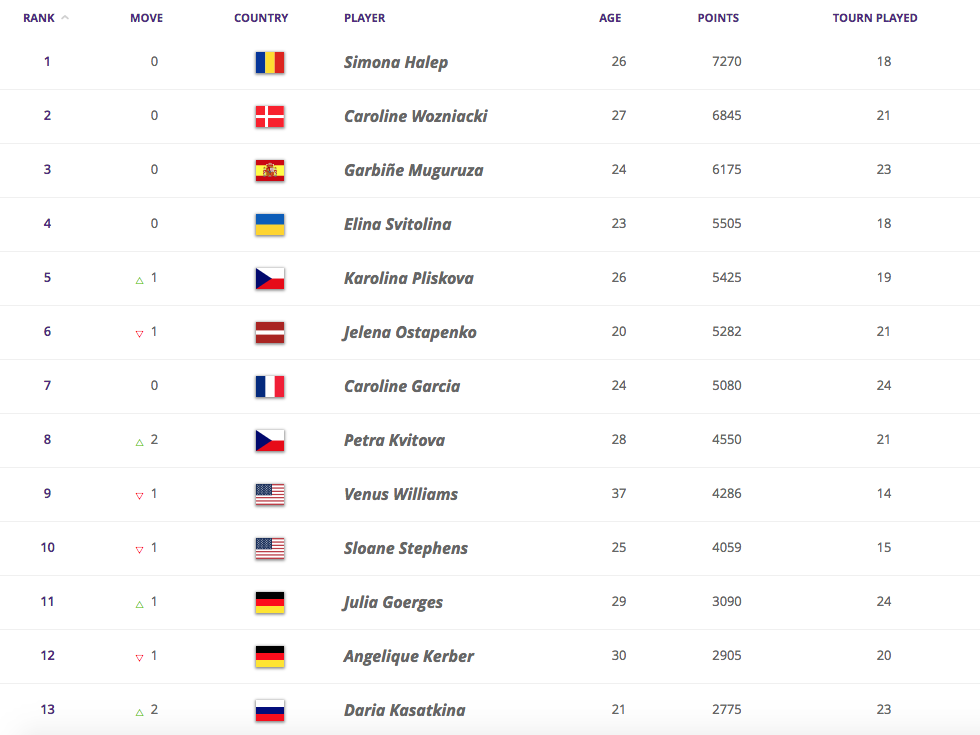This screenshot has width=980, height=735.
Task: Sort by the MOVE column header
Action: click(146, 18)
